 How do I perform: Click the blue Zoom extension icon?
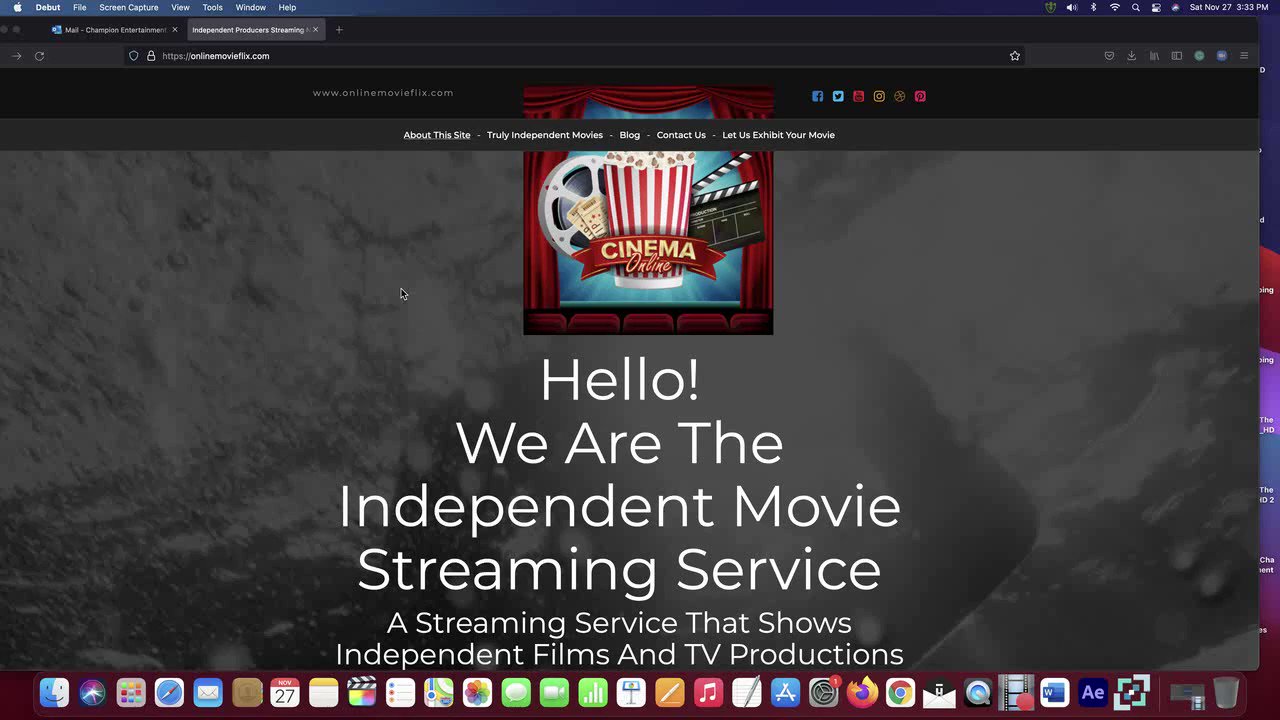[x=1221, y=56]
